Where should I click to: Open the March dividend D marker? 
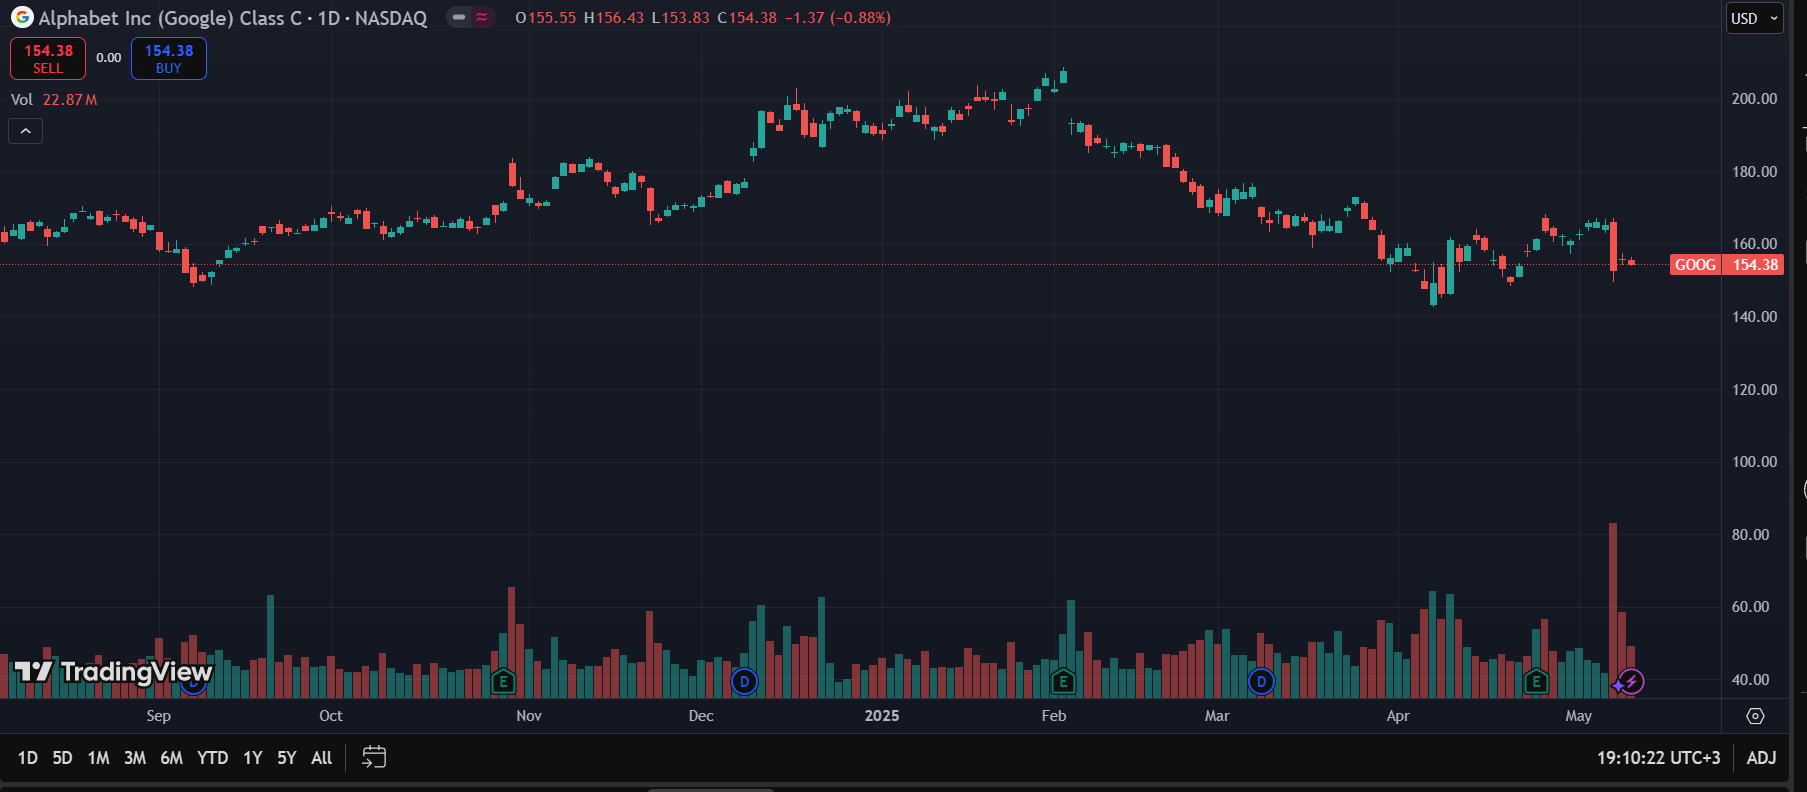tap(1261, 682)
